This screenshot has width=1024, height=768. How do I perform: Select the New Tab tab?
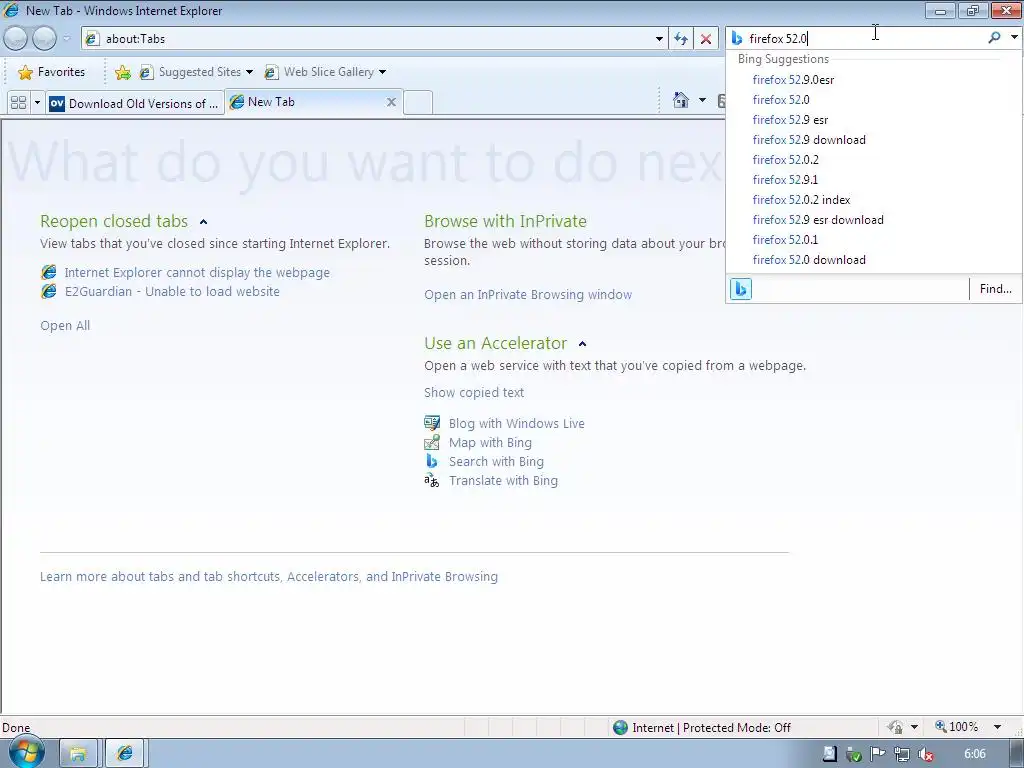[307, 102]
